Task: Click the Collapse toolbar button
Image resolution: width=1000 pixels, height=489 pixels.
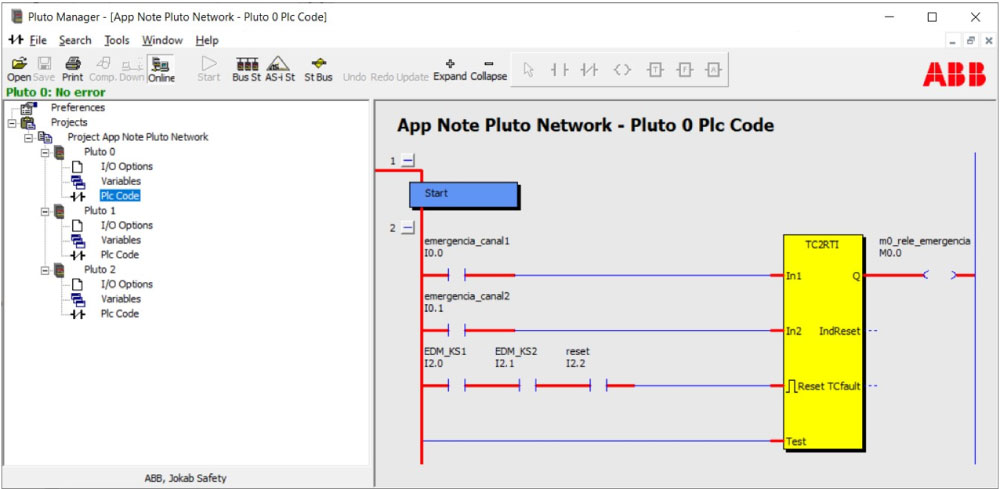Action: [x=489, y=68]
